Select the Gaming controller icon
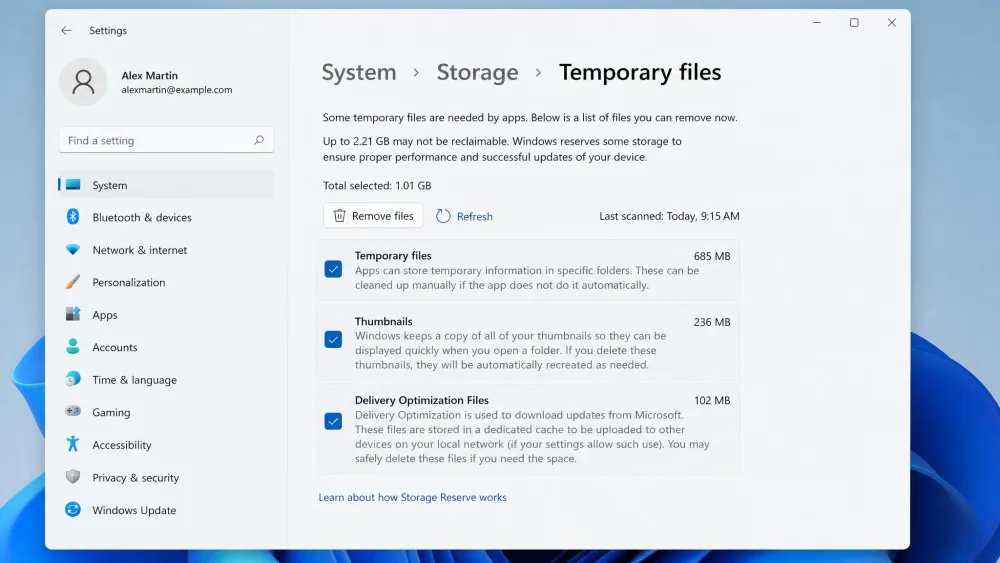The height and width of the screenshot is (563, 1000). (73, 412)
